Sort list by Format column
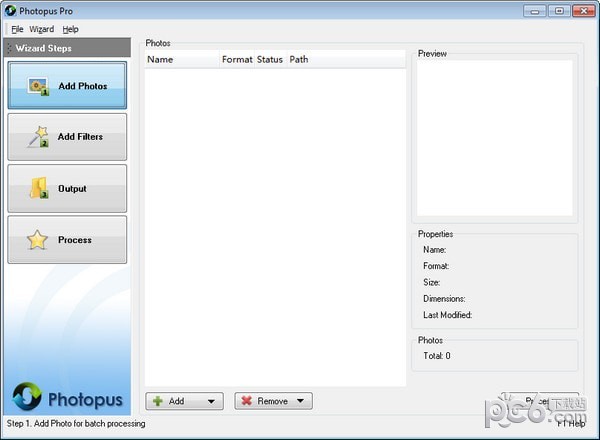This screenshot has height=440, width=600. tap(237, 60)
